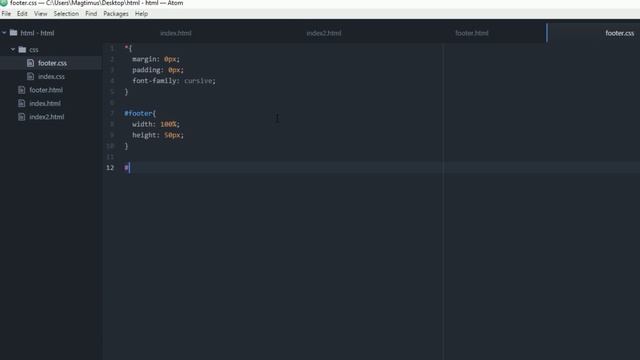Image resolution: width=640 pixels, height=360 pixels.
Task: Place cursor on '#footer{' selector
Action: [x=140, y=113]
